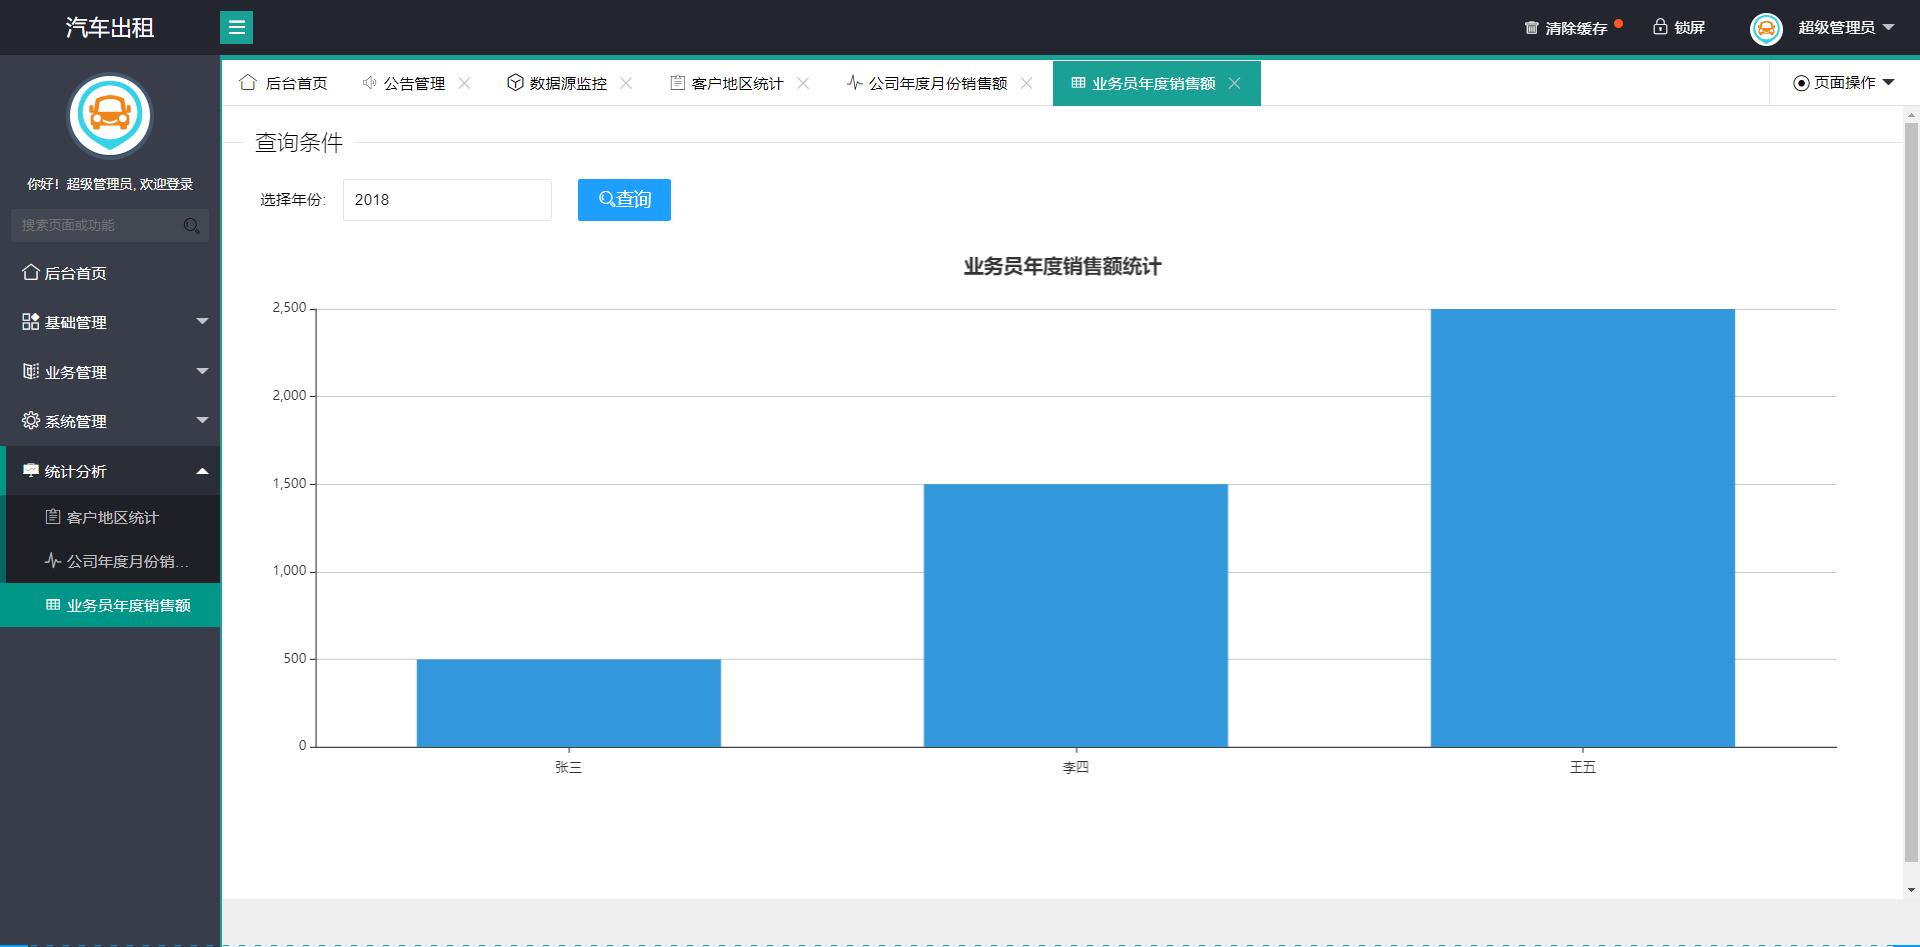This screenshot has width=1920, height=947.
Task: Click the table icon beside sidebar 业务员年度销售额
Action: [53, 604]
